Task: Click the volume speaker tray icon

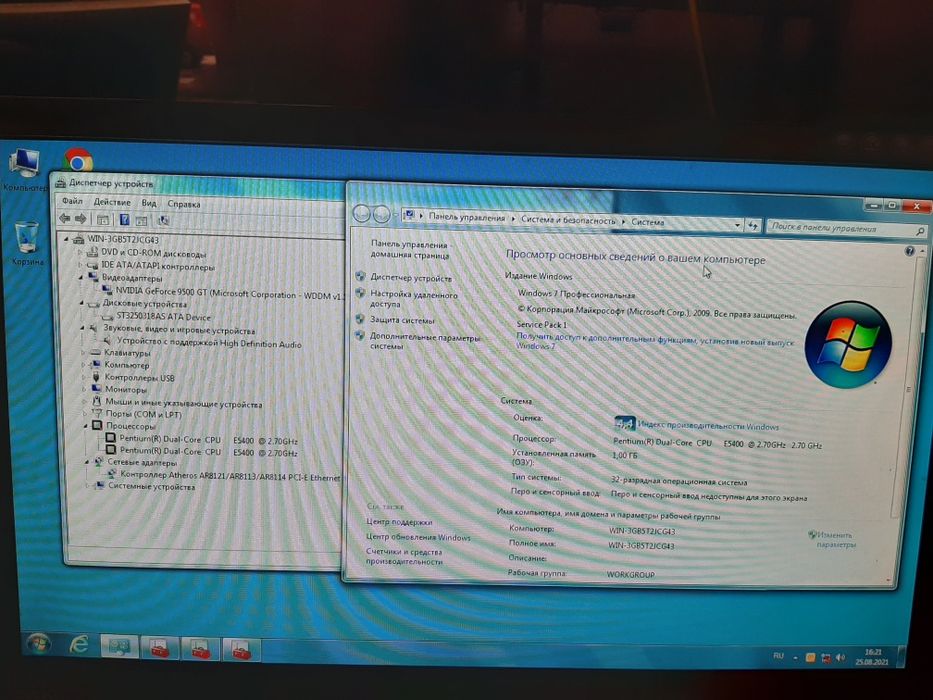Action: 840,658
